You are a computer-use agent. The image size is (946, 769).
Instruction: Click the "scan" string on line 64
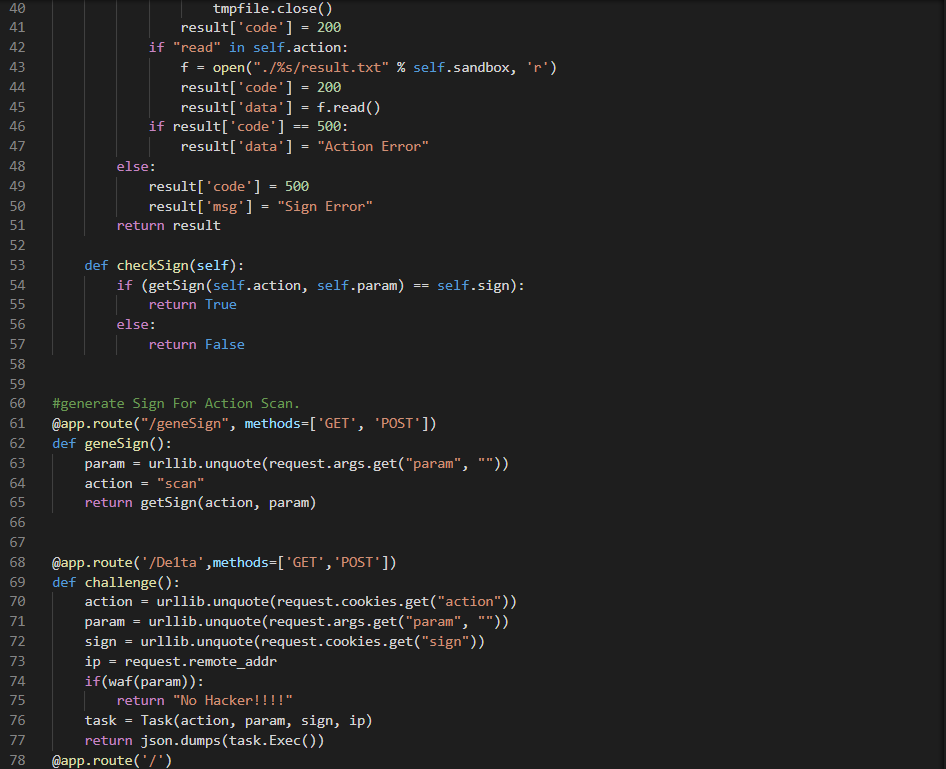click(x=180, y=484)
